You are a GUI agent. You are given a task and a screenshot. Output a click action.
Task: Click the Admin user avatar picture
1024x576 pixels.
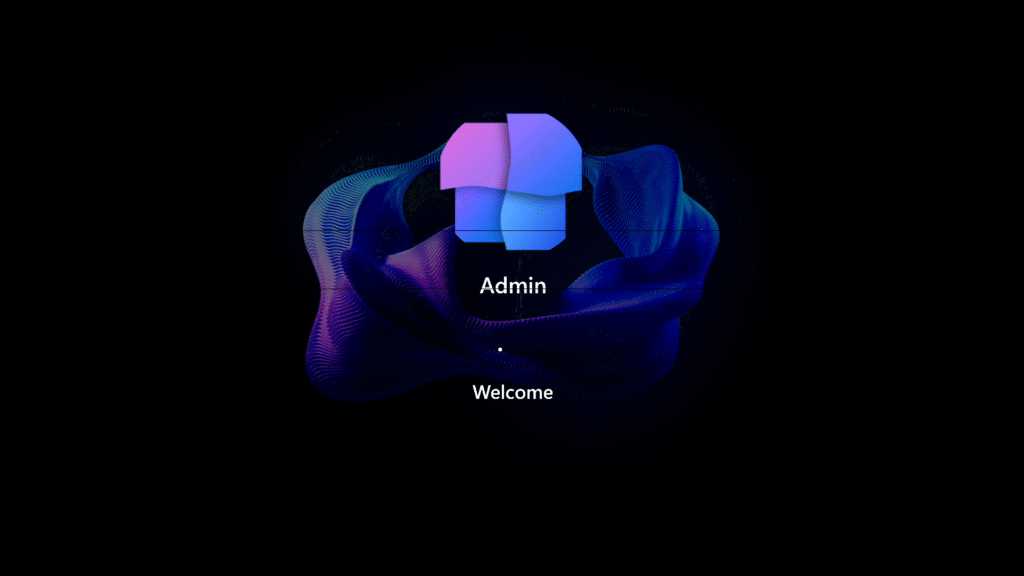[511, 182]
